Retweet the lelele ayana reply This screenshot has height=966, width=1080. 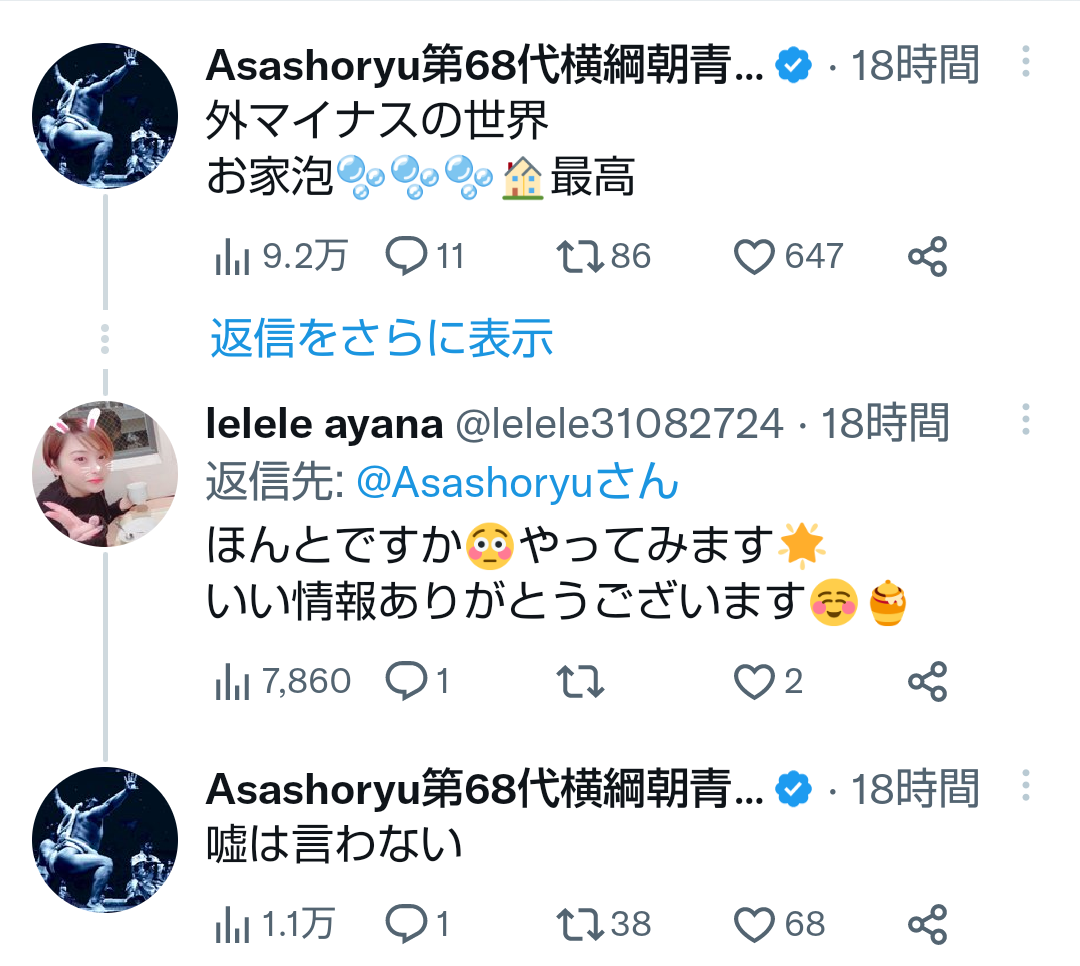coord(579,683)
